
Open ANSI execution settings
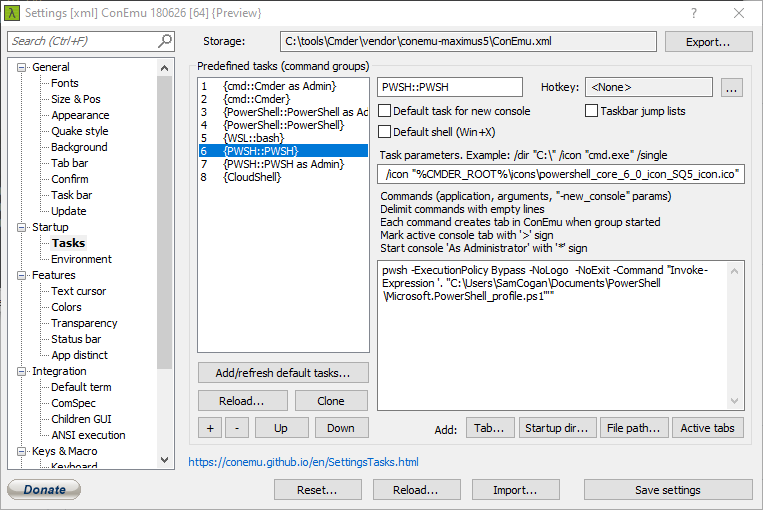coord(88,435)
